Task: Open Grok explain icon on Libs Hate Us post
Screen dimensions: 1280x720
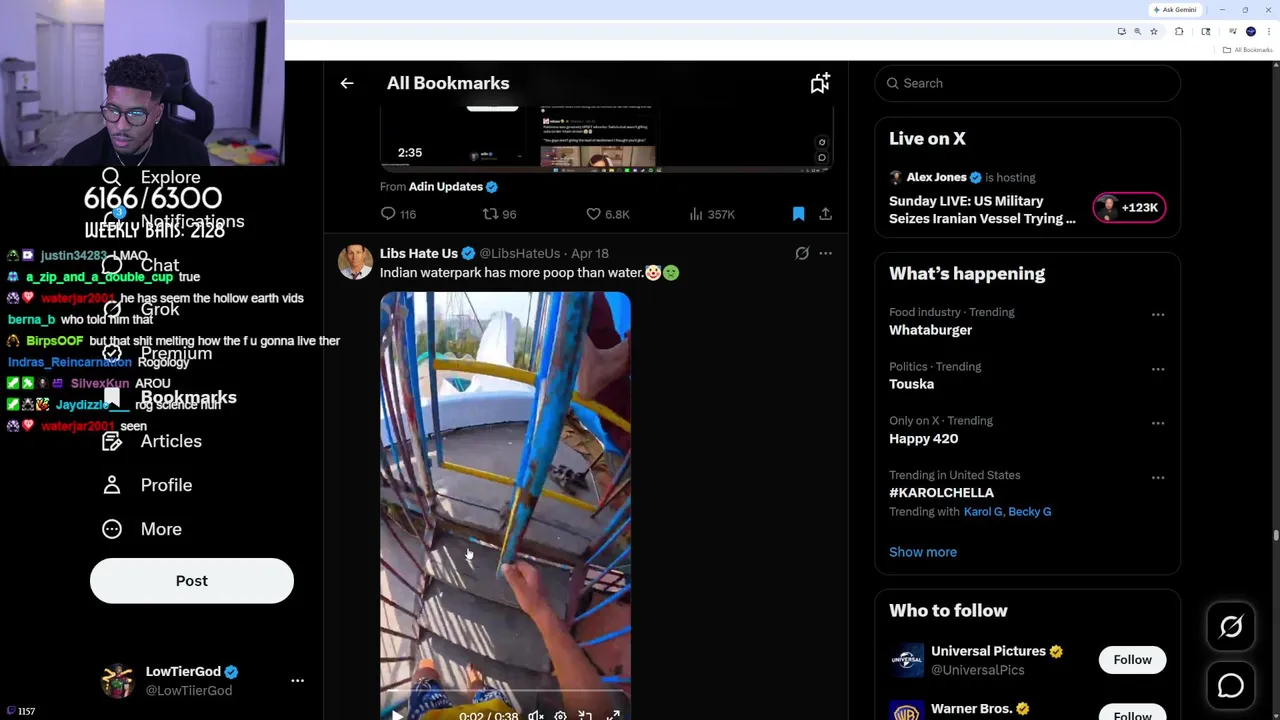Action: [802, 253]
